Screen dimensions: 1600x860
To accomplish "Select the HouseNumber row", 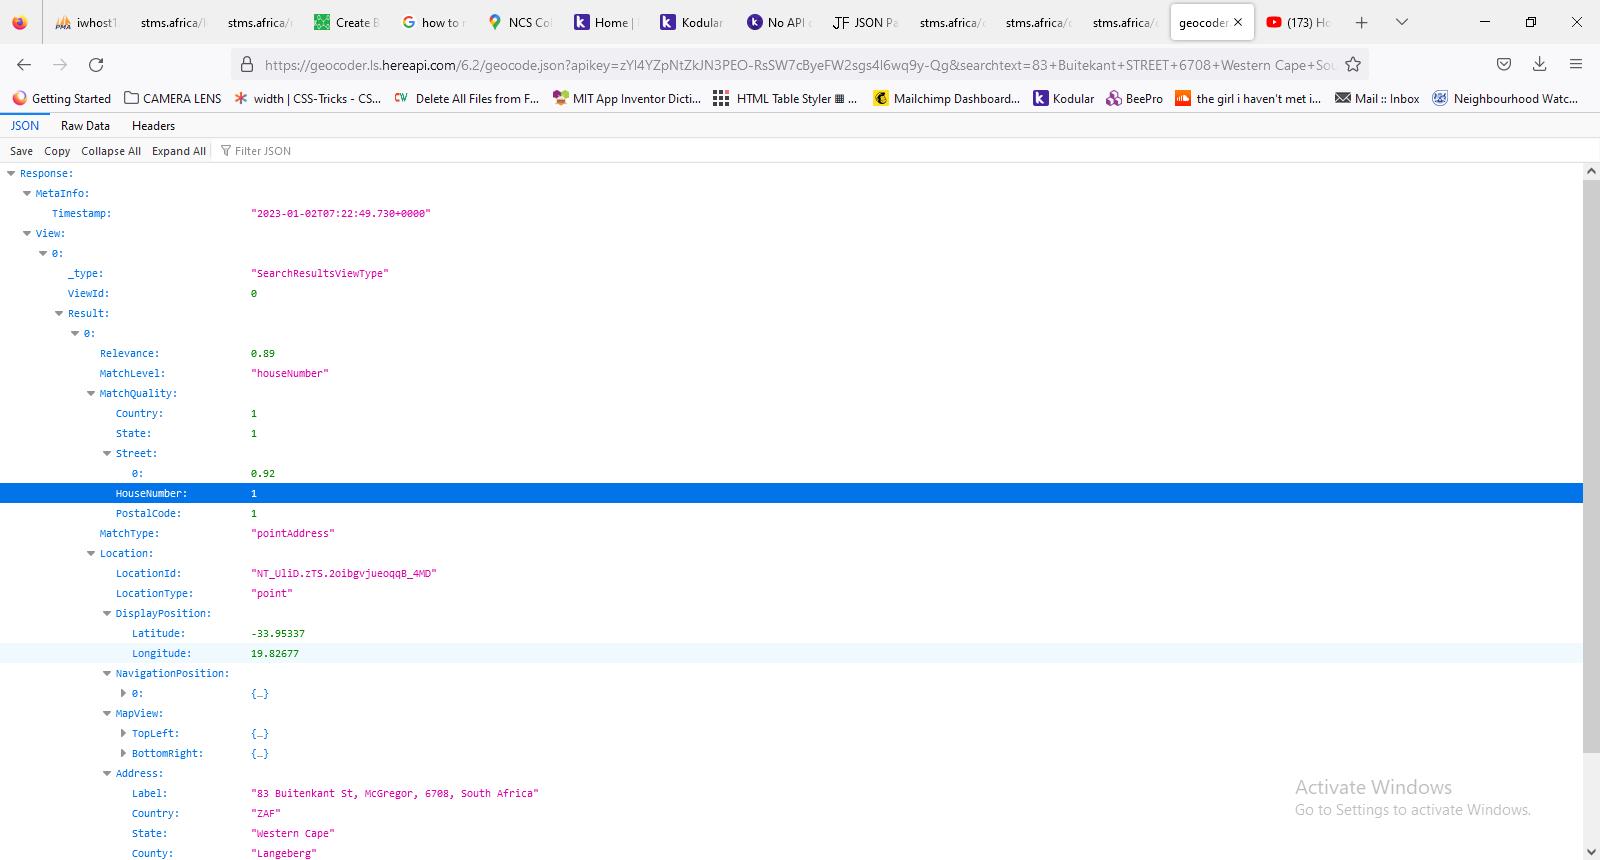I will 791,493.
